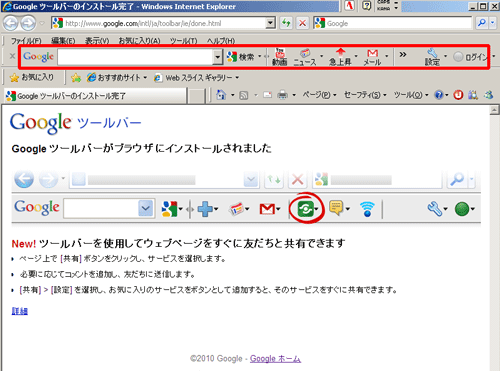Run search with the magnifier button
The width and height of the screenshot is (500, 371).
click(x=482, y=23)
